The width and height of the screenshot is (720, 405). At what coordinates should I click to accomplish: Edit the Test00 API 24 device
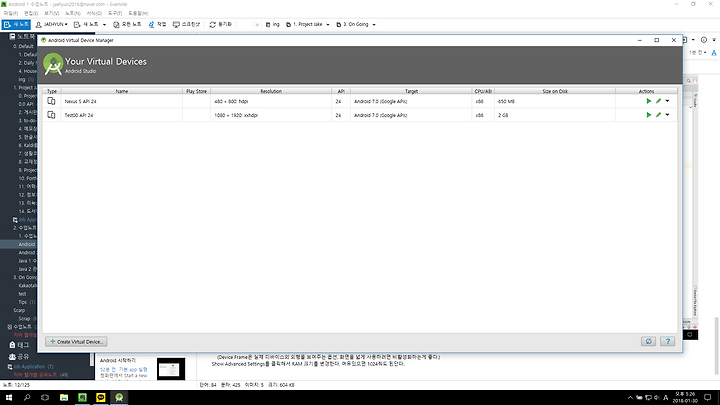[658, 115]
